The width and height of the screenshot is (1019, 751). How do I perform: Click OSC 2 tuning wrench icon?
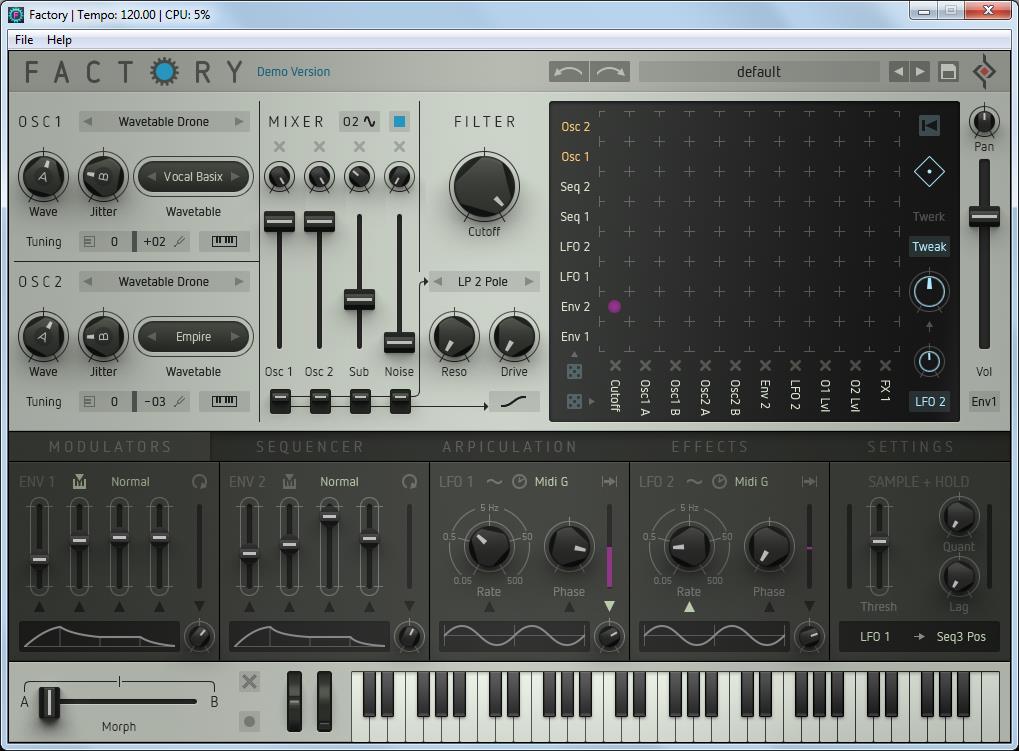[180, 401]
